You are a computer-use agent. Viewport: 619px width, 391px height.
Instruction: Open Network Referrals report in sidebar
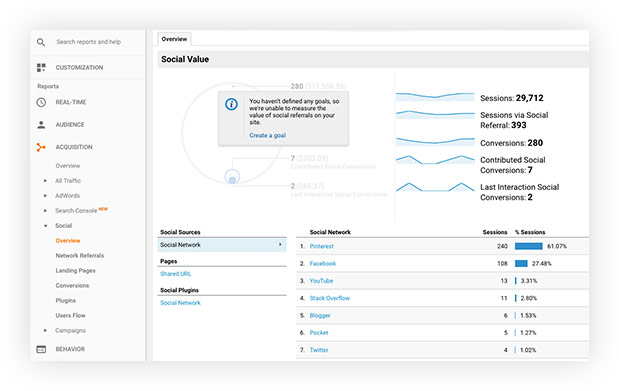(80, 256)
